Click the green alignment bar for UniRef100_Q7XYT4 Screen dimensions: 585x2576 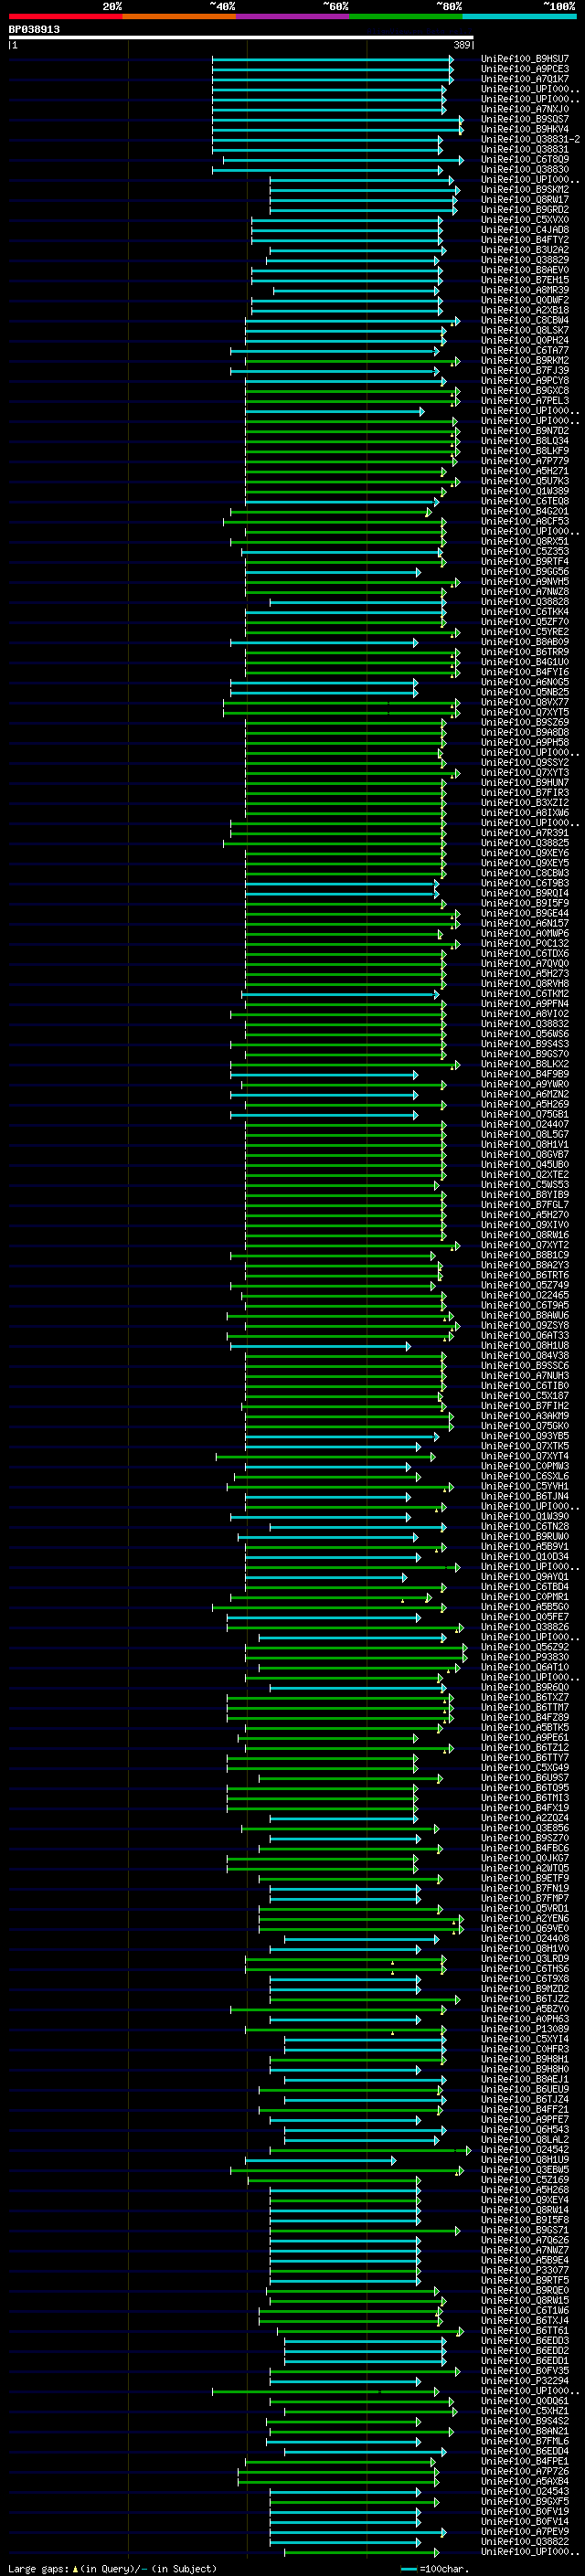tap(326, 1456)
